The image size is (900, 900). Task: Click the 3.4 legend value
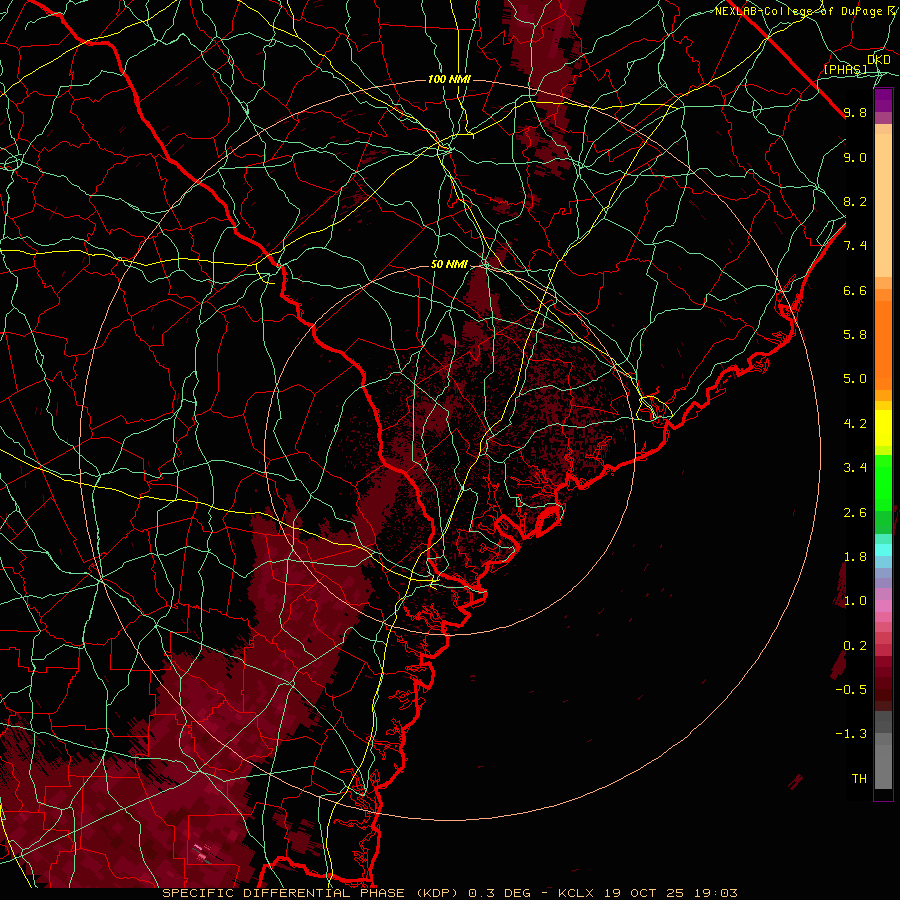[855, 468]
